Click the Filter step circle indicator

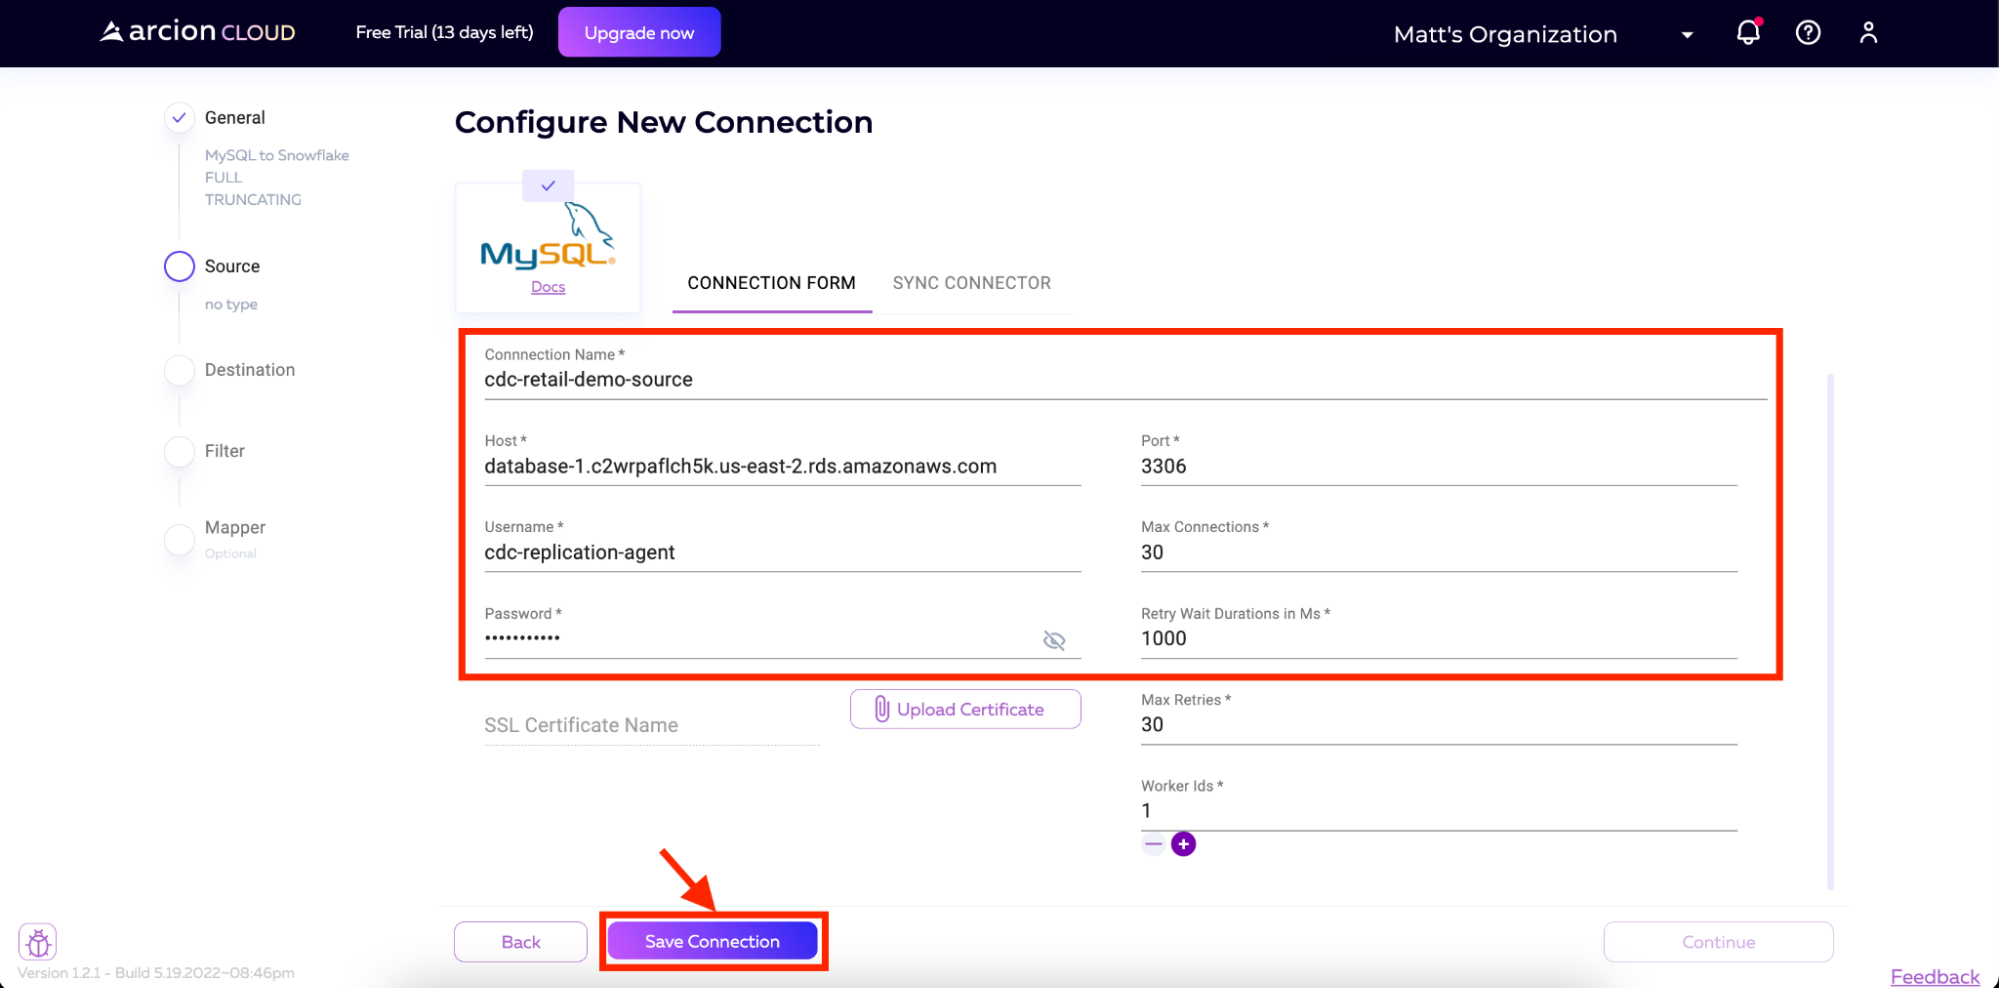[x=179, y=451]
